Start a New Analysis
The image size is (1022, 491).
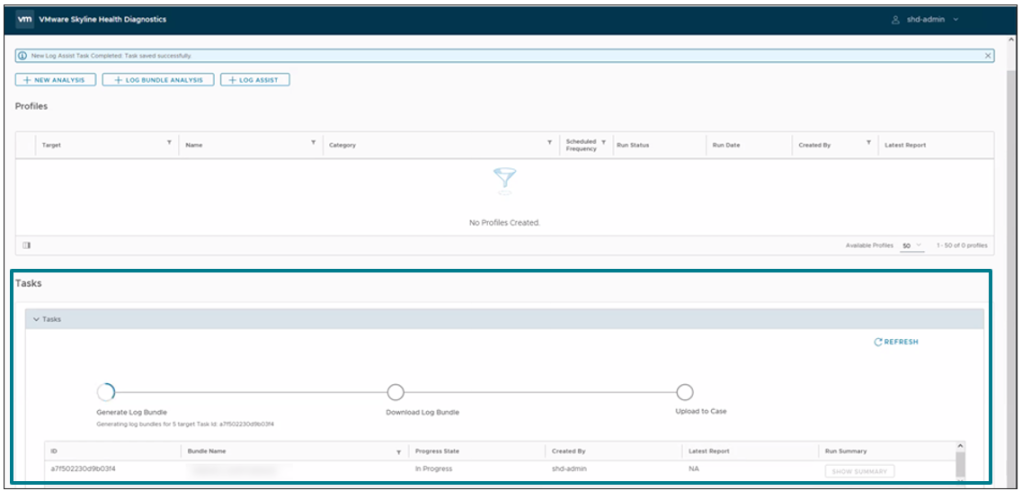(55, 80)
